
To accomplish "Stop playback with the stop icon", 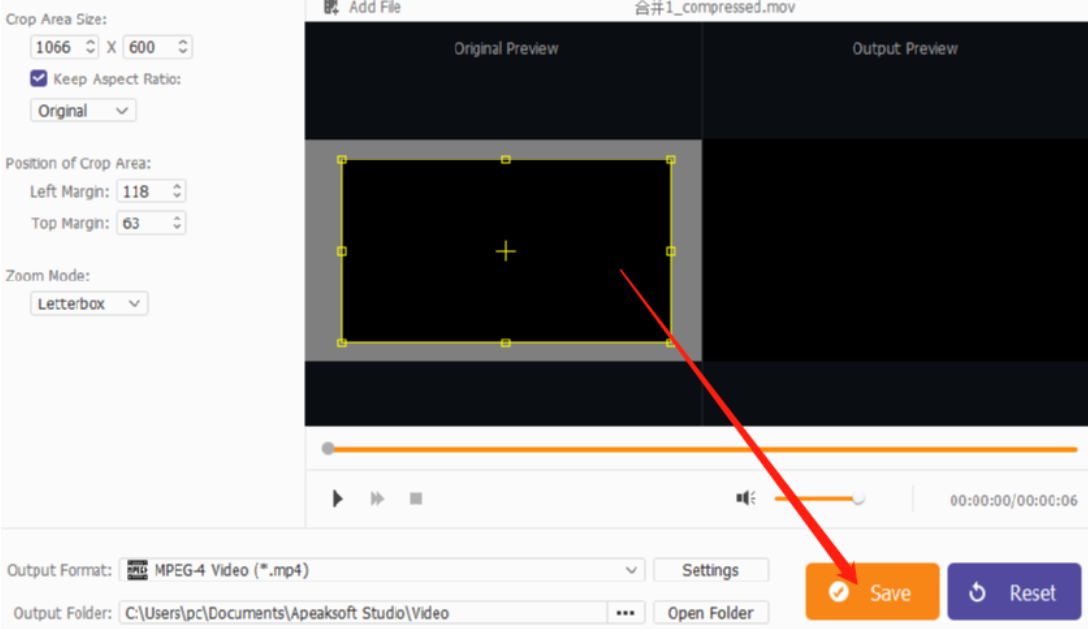I will 416,498.
